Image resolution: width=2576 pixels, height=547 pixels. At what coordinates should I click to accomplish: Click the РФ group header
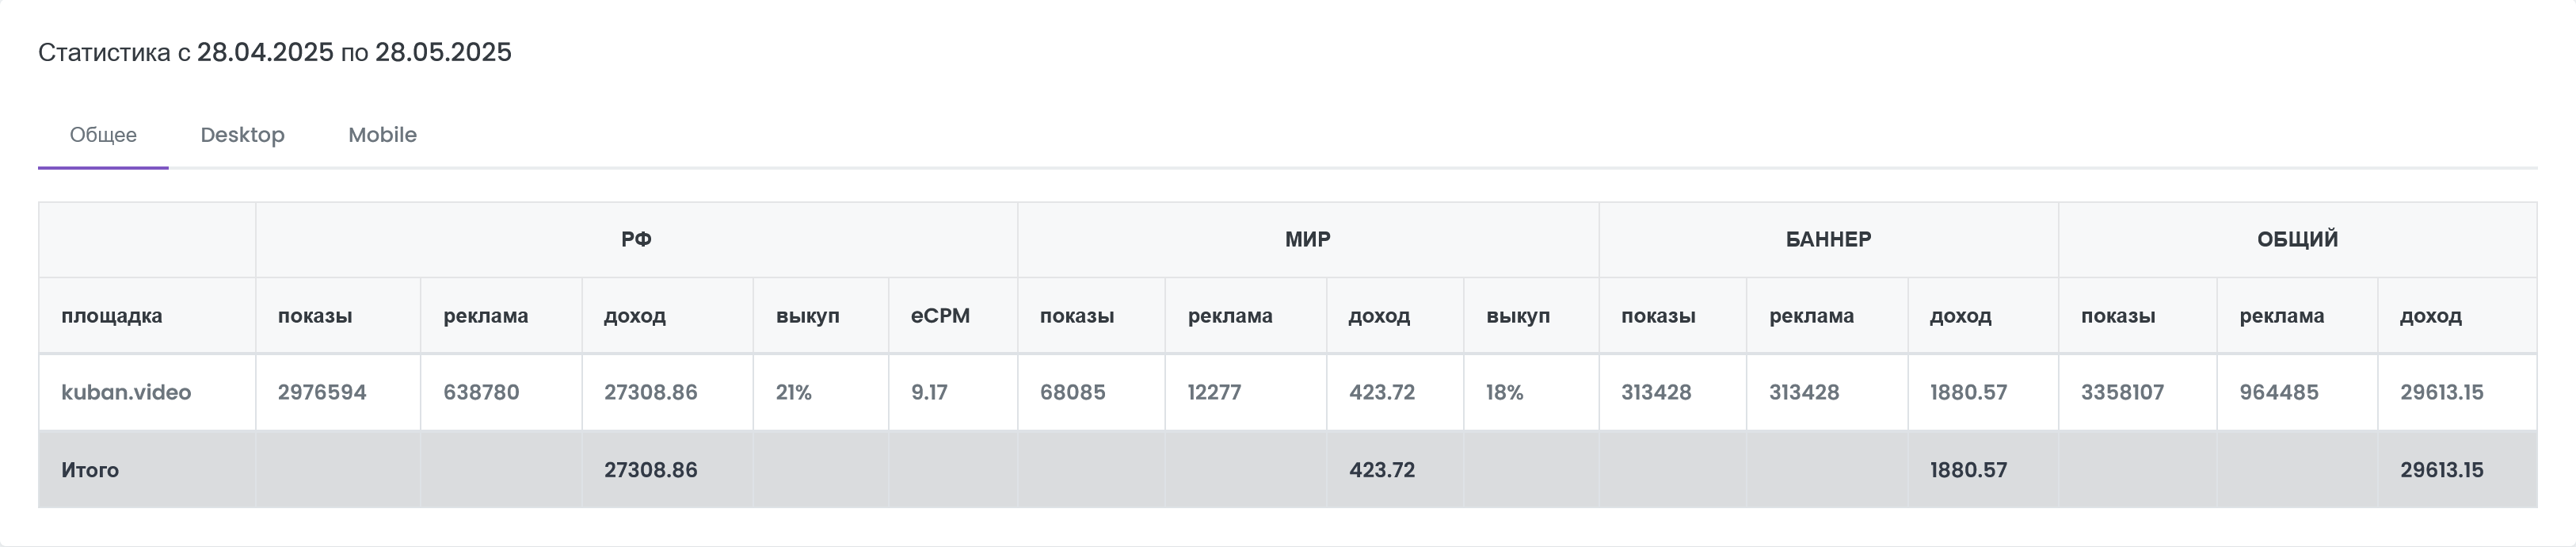636,239
